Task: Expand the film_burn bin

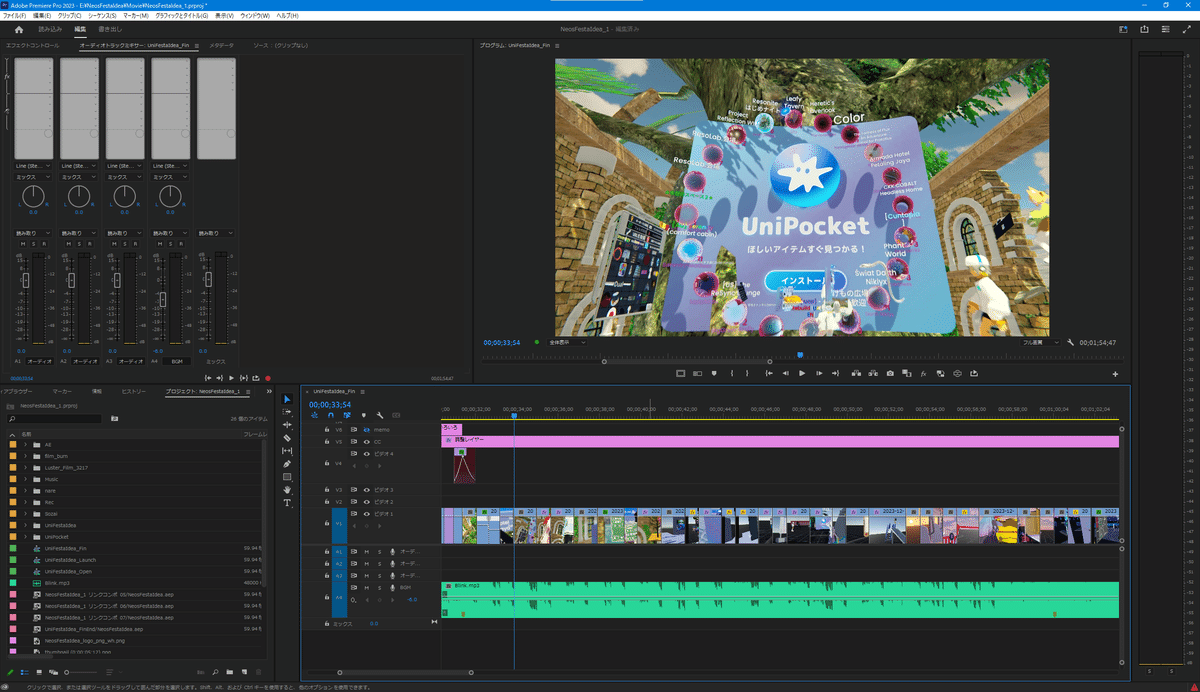Action: 26,456
